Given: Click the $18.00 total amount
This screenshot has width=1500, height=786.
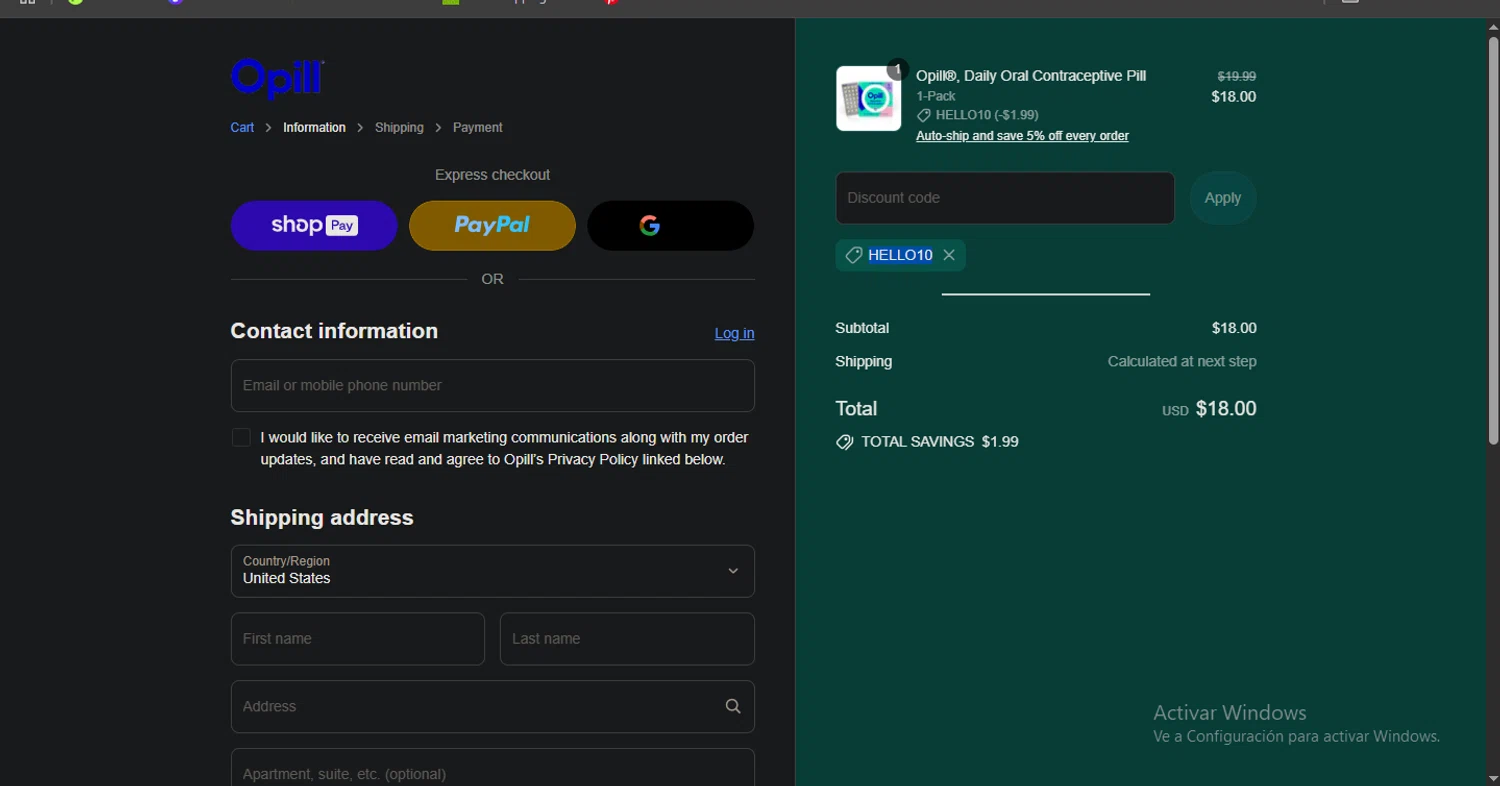Looking at the screenshot, I should (1226, 408).
